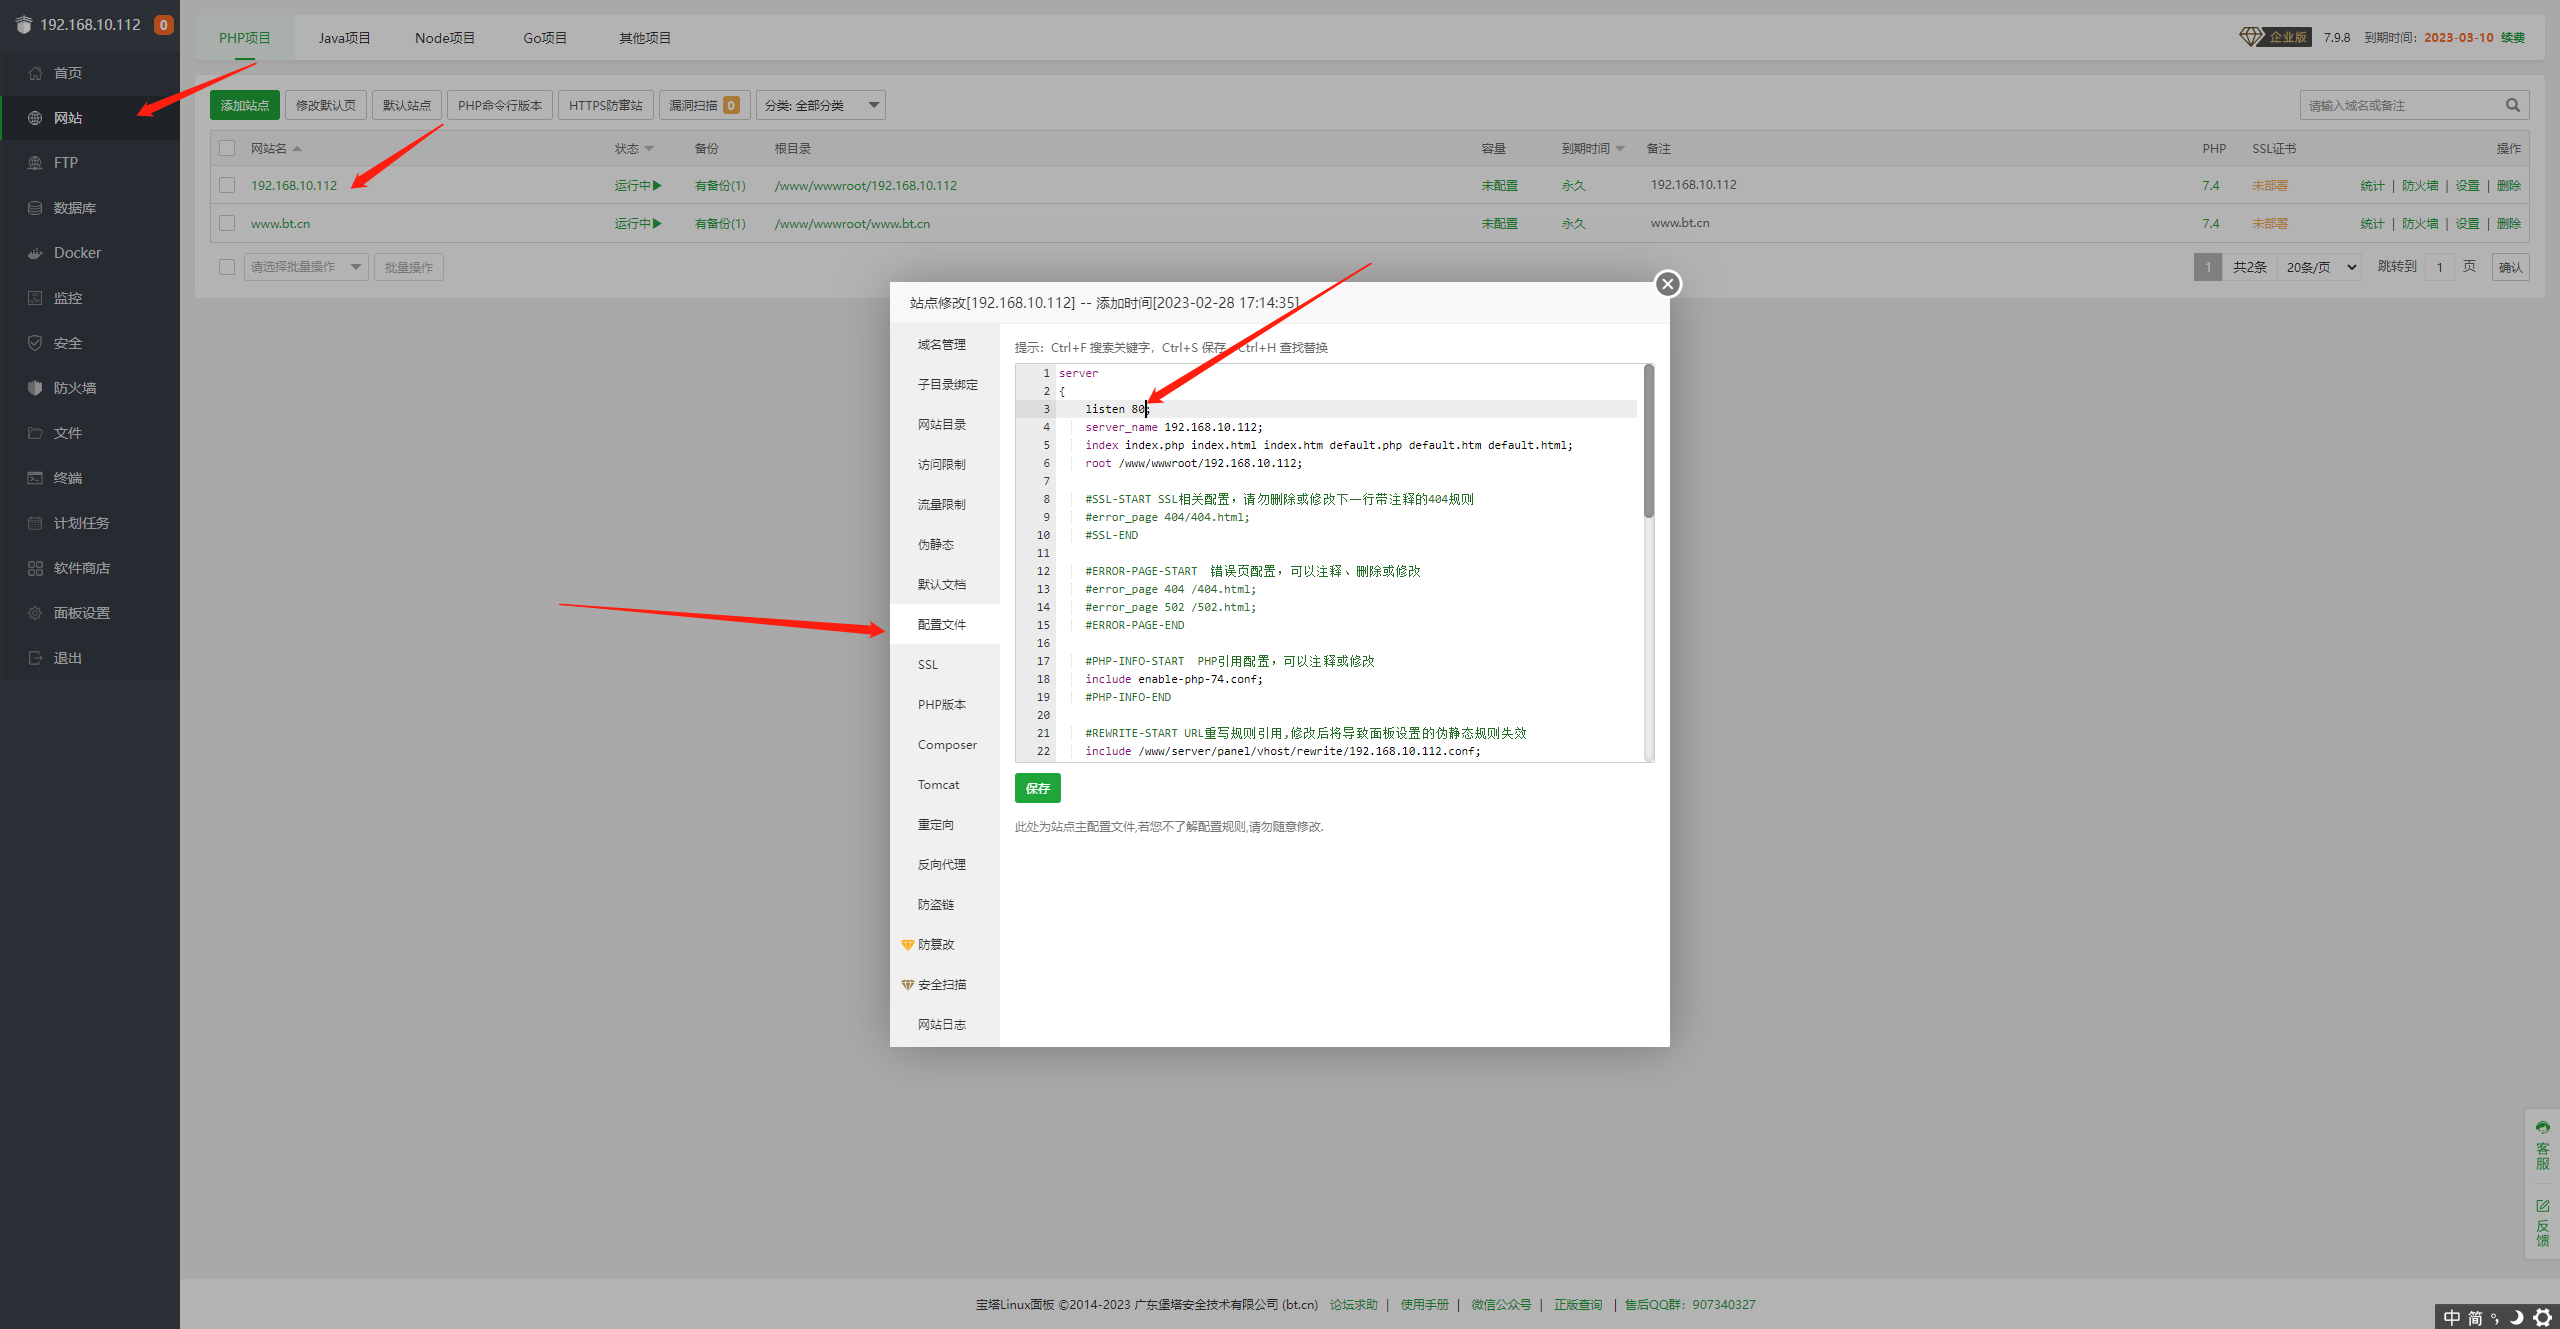
Task: Click the 反馈 feedback icon
Action: (x=2542, y=1206)
